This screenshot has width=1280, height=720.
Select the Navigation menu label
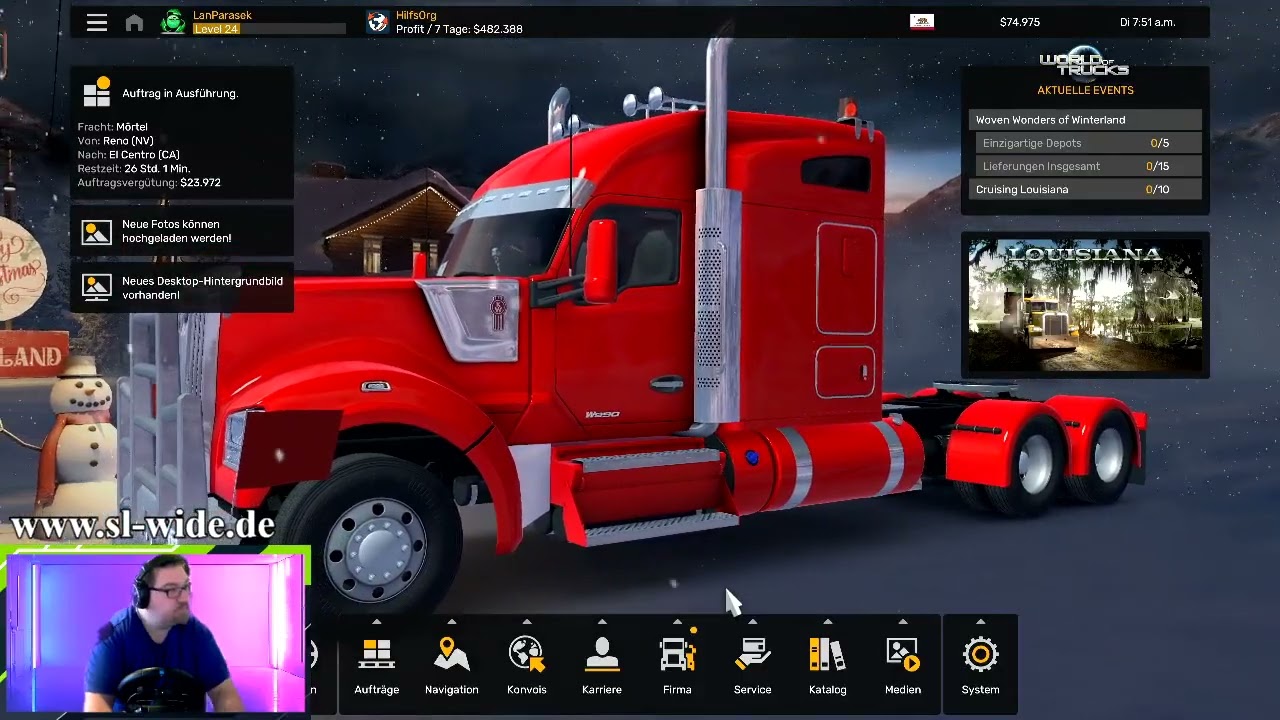[452, 690]
